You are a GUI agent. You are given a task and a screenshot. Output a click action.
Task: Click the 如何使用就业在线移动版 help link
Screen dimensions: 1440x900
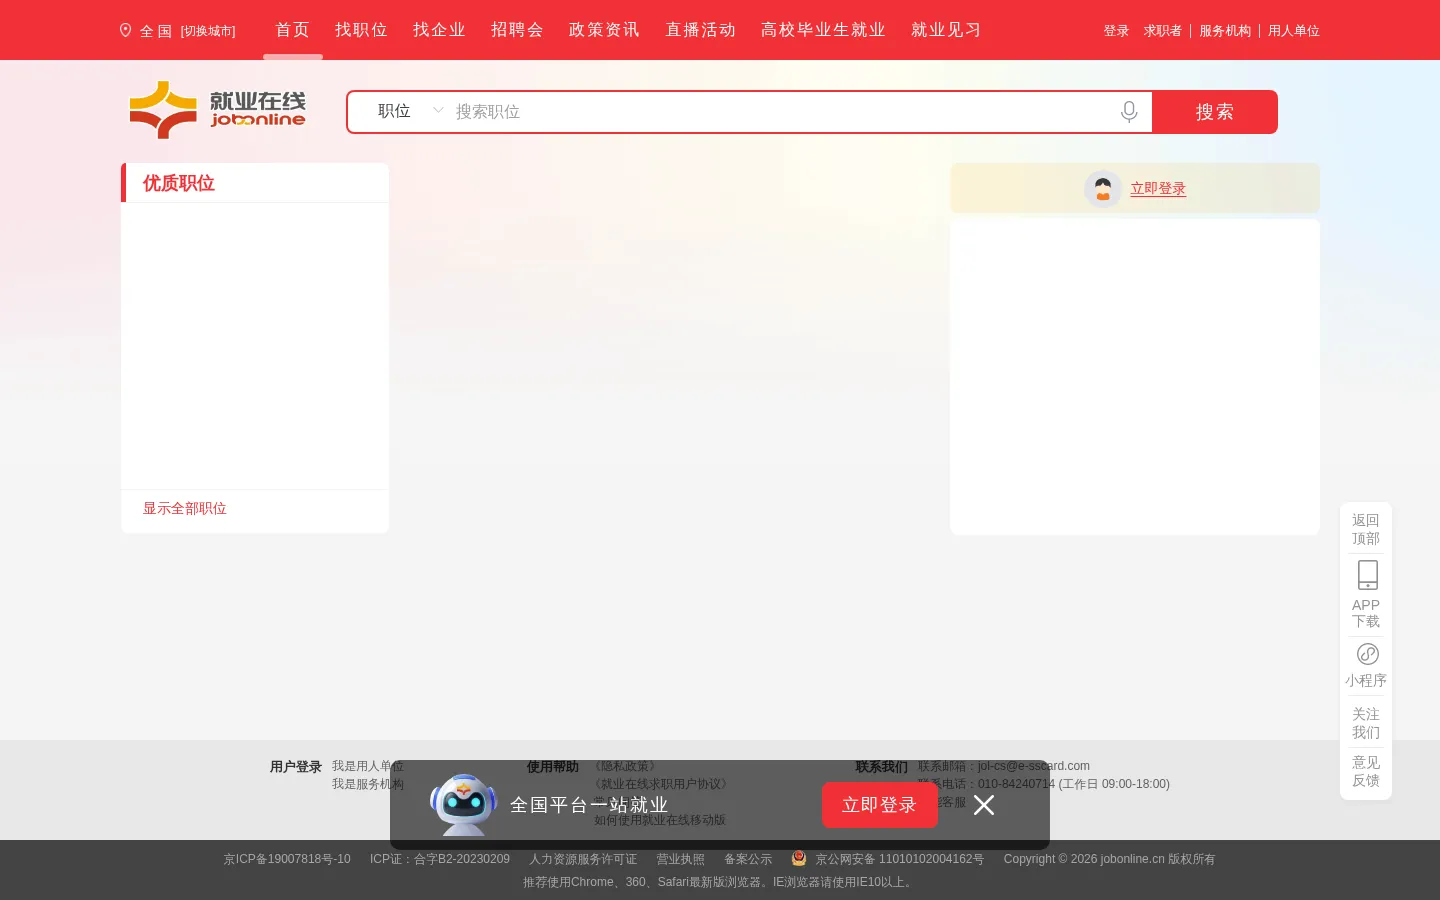point(660,820)
